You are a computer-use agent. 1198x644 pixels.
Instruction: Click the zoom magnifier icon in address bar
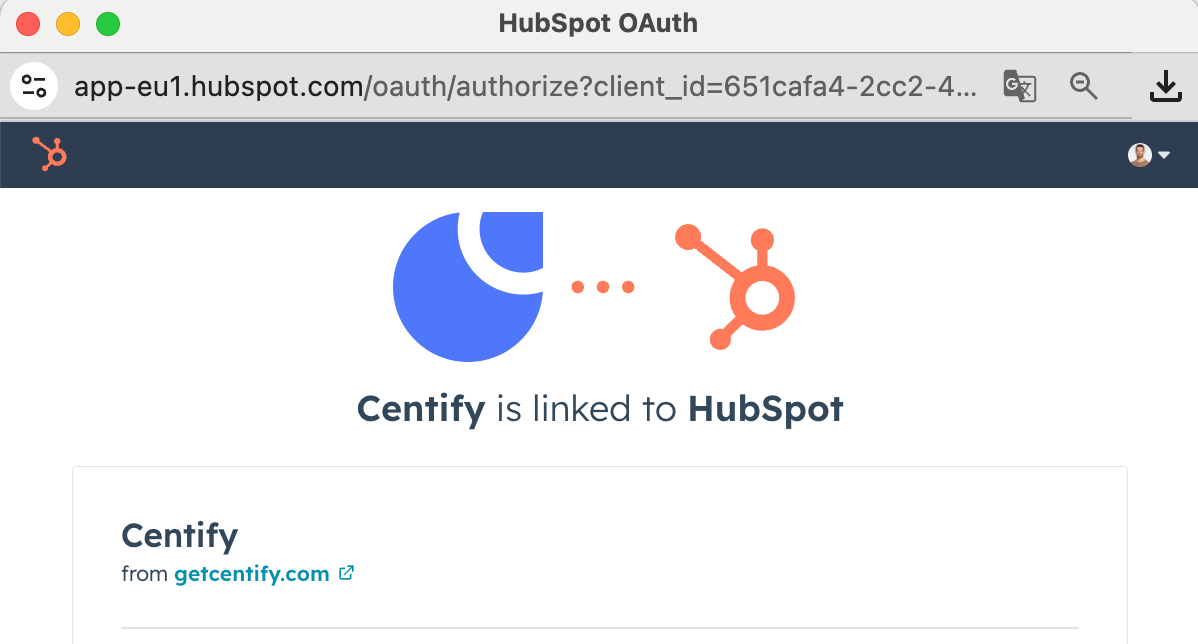pyautogui.click(x=1083, y=86)
